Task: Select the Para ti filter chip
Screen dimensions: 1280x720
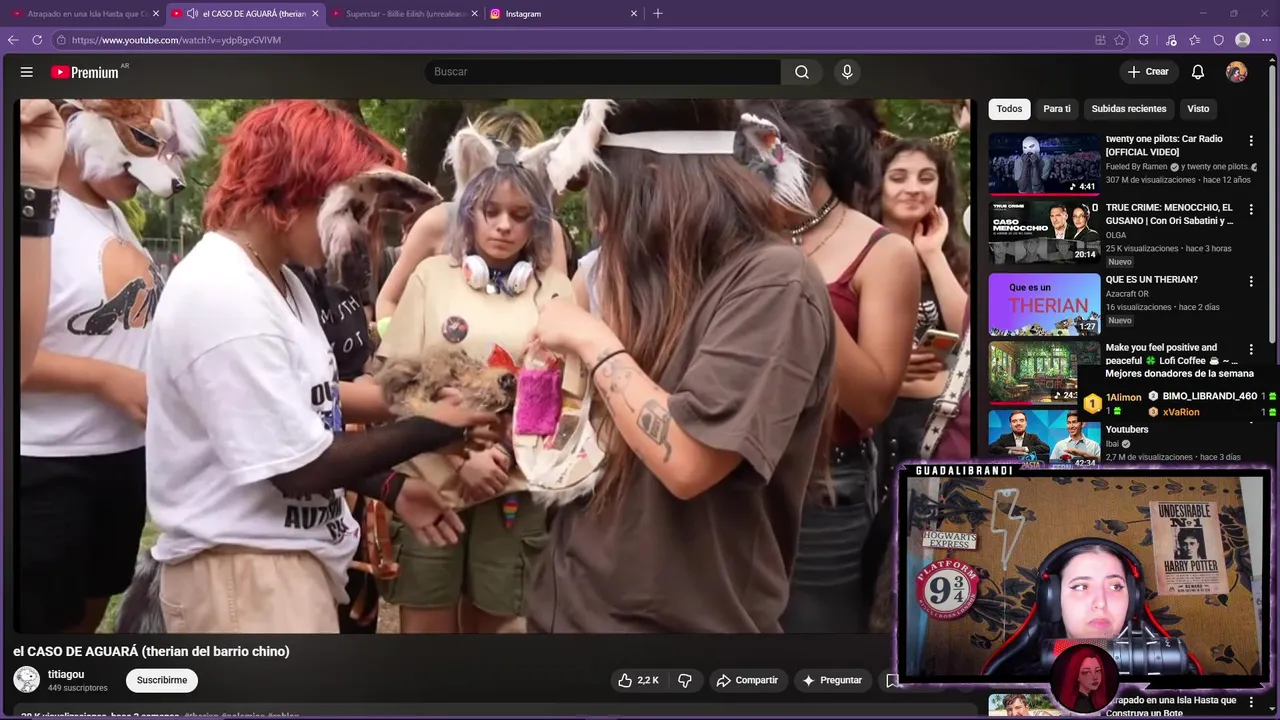Action: pyautogui.click(x=1057, y=109)
